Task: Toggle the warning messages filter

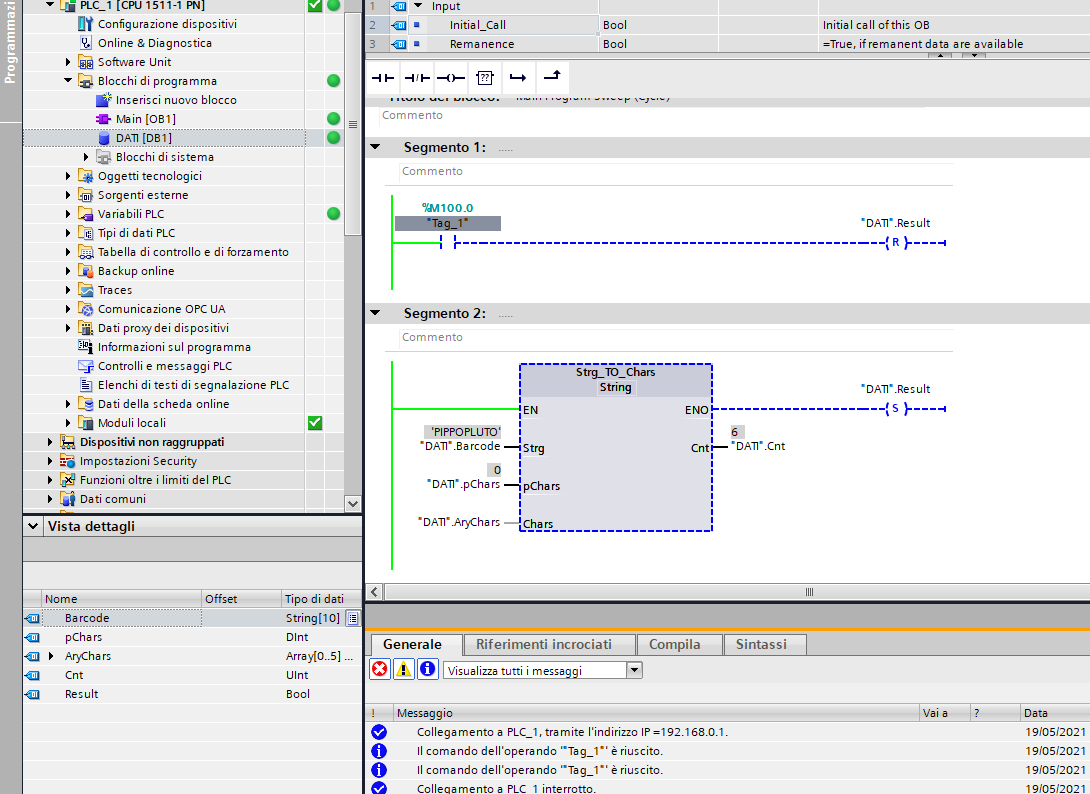Action: [x=403, y=670]
